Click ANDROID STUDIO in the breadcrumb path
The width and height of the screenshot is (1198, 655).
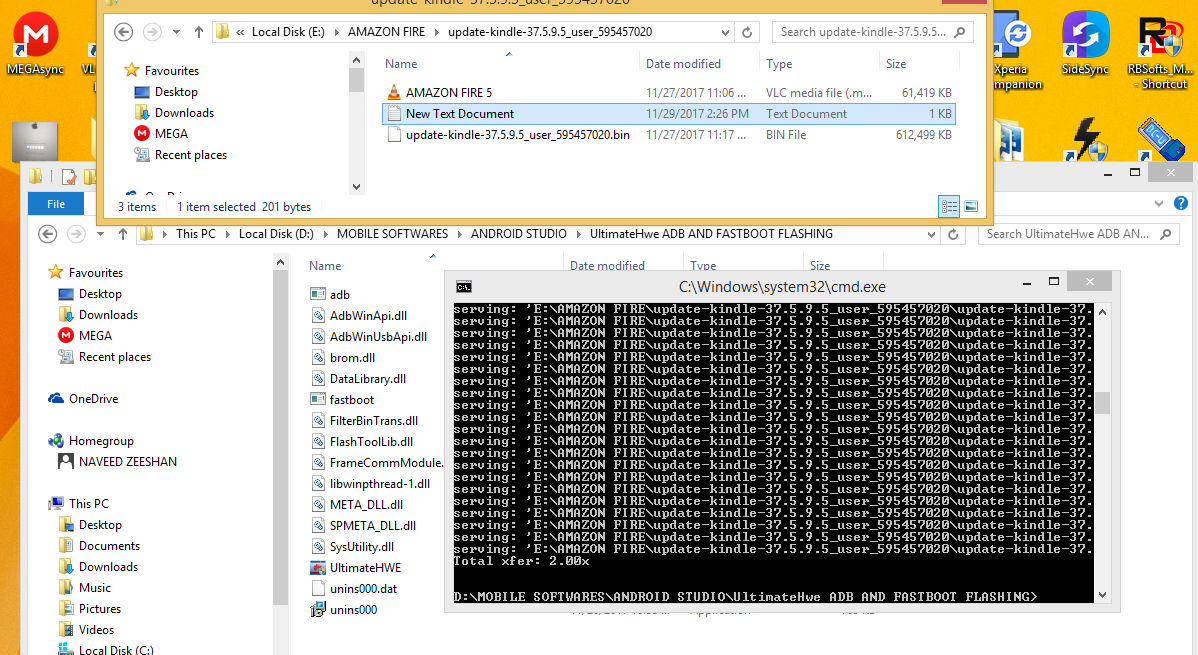pyautogui.click(x=519, y=234)
